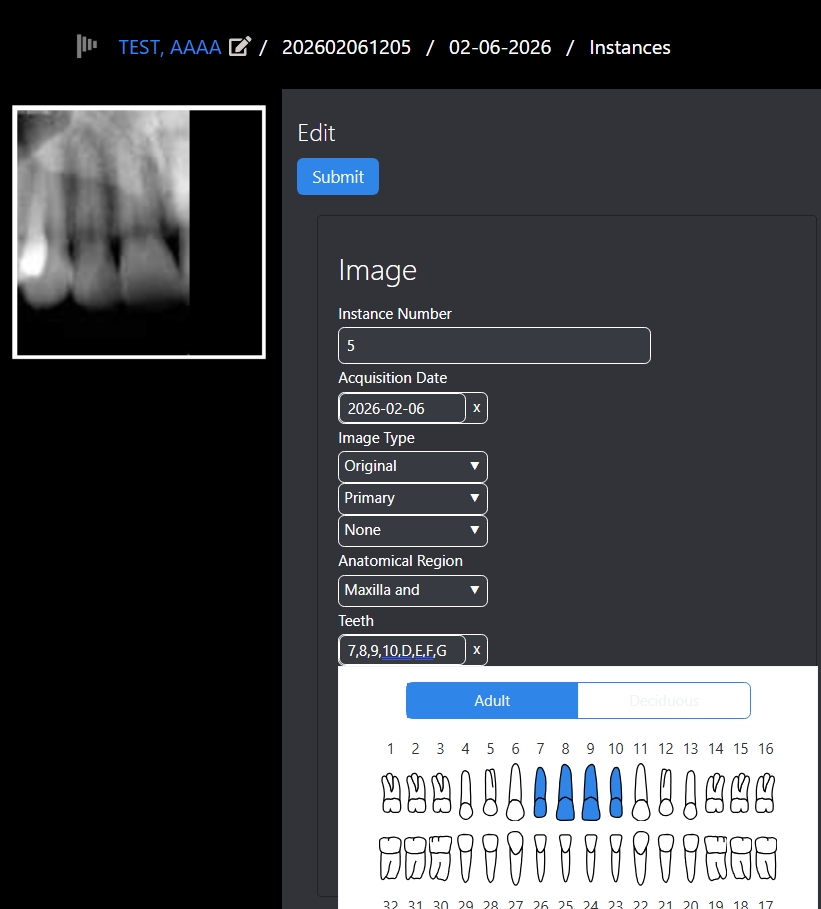
Task: Clear the Teeth selection
Action: click(x=477, y=650)
